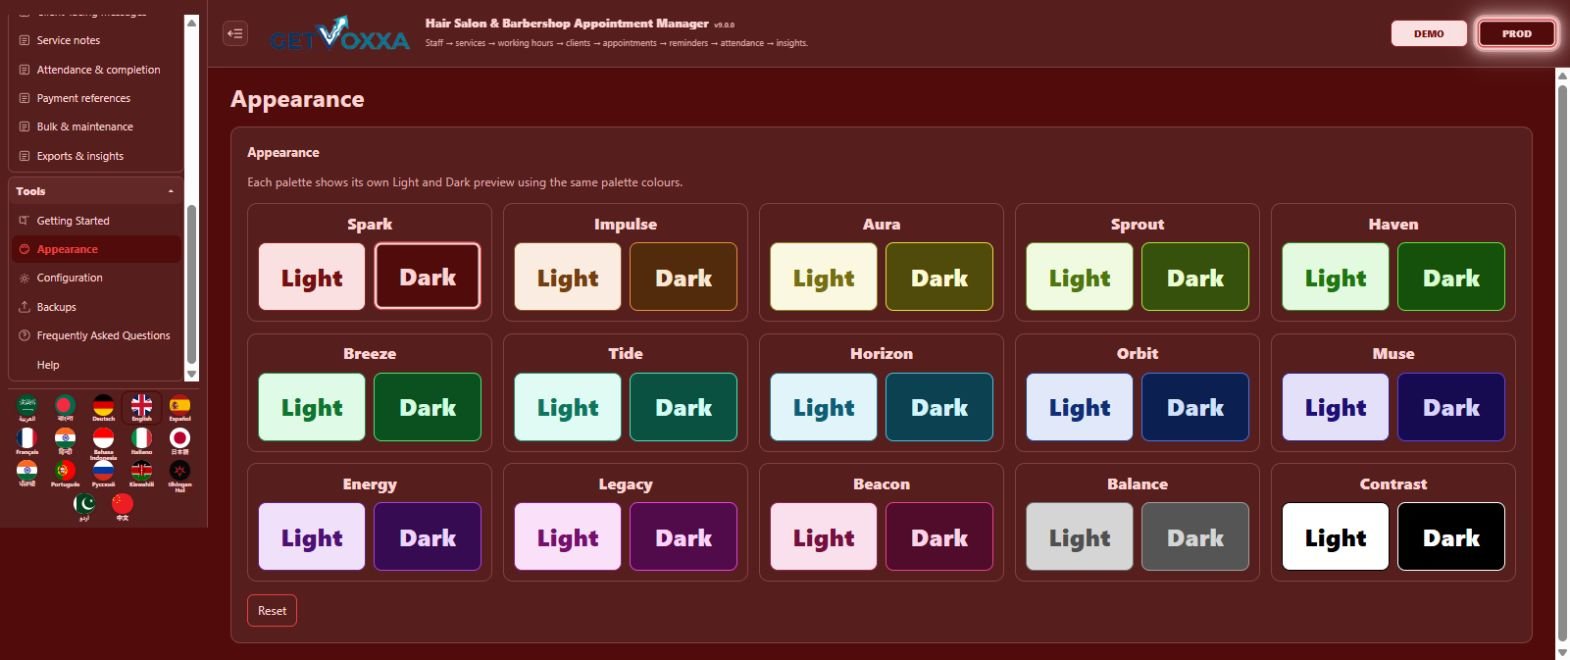Apply Haven Dark theme
Image resolution: width=1570 pixels, height=660 pixels.
(x=1452, y=277)
